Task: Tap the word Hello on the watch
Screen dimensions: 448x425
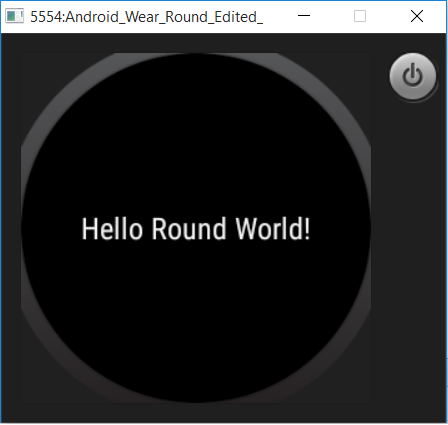Action: tap(112, 229)
